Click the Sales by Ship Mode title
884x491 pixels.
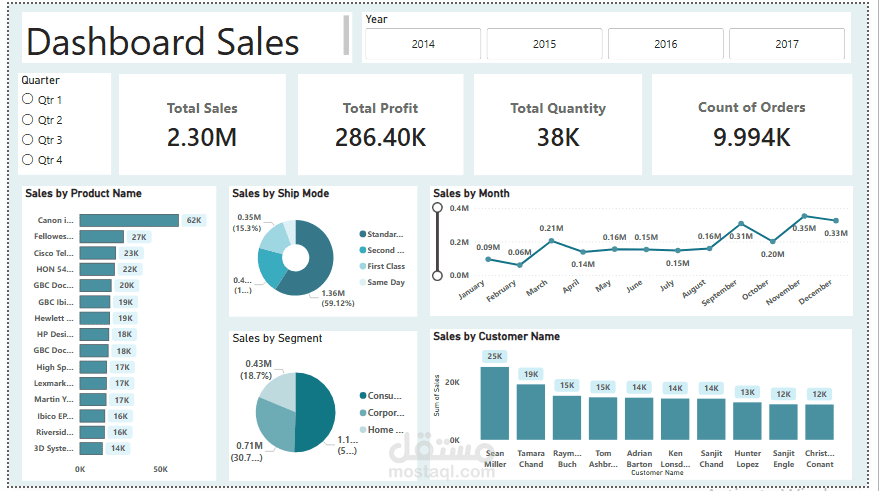[x=280, y=193]
